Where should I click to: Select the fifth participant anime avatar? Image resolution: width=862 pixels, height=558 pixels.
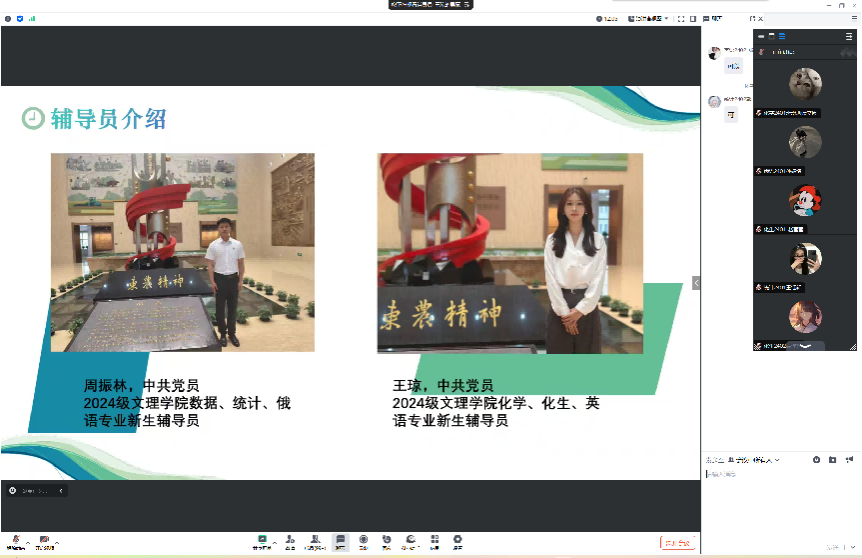pos(805,317)
